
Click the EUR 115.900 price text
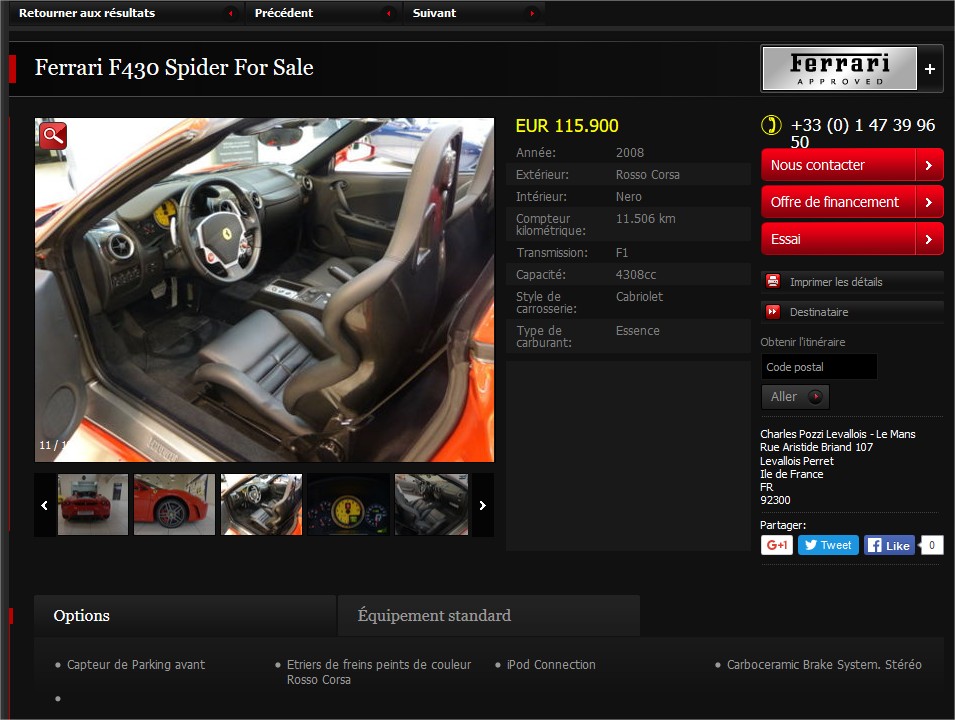pyautogui.click(x=567, y=126)
